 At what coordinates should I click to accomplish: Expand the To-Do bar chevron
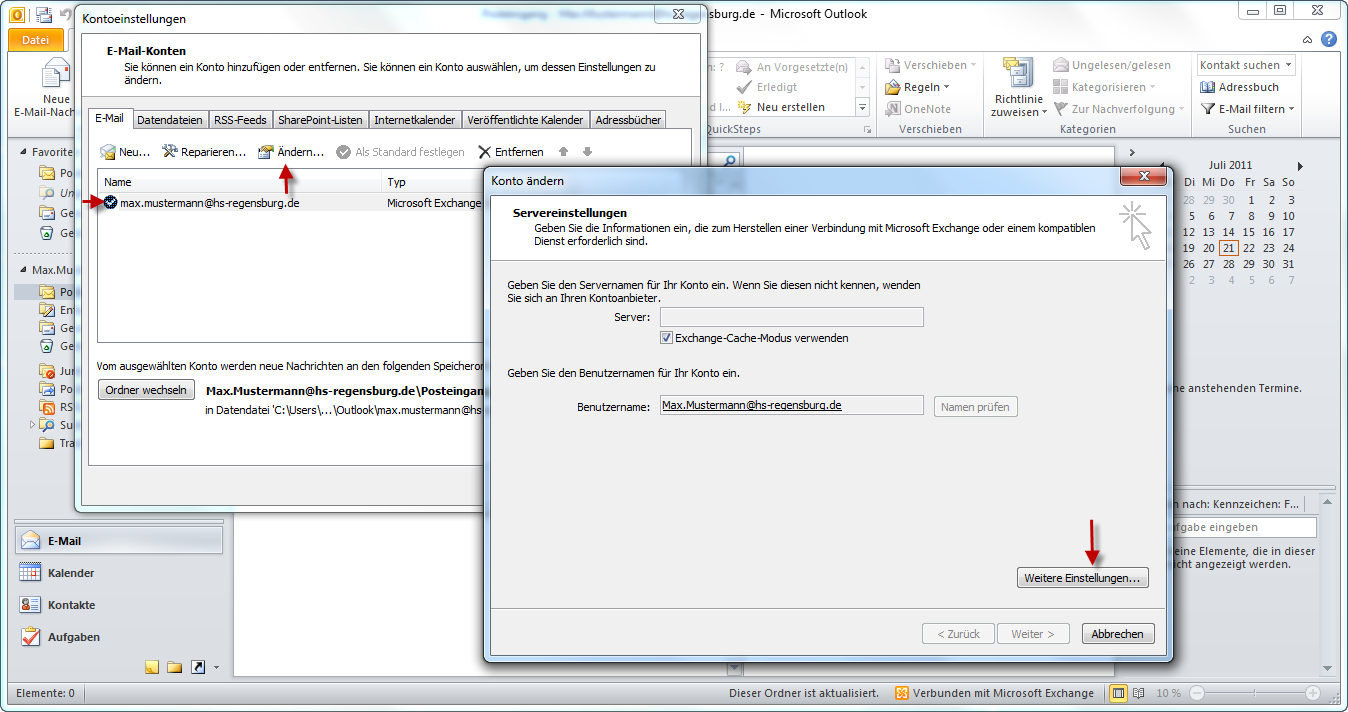click(1132, 153)
